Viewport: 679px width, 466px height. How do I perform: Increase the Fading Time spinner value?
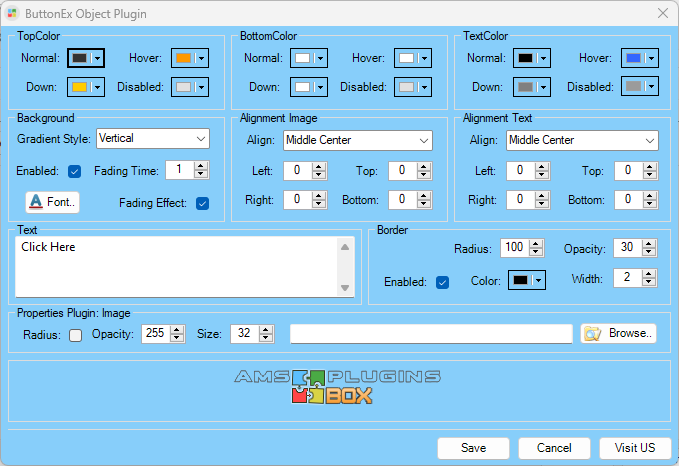point(201,166)
